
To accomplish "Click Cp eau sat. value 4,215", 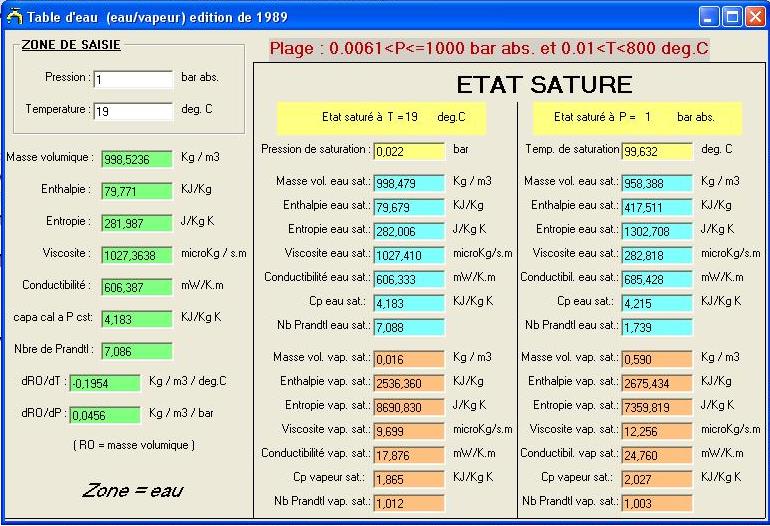I will point(657,303).
